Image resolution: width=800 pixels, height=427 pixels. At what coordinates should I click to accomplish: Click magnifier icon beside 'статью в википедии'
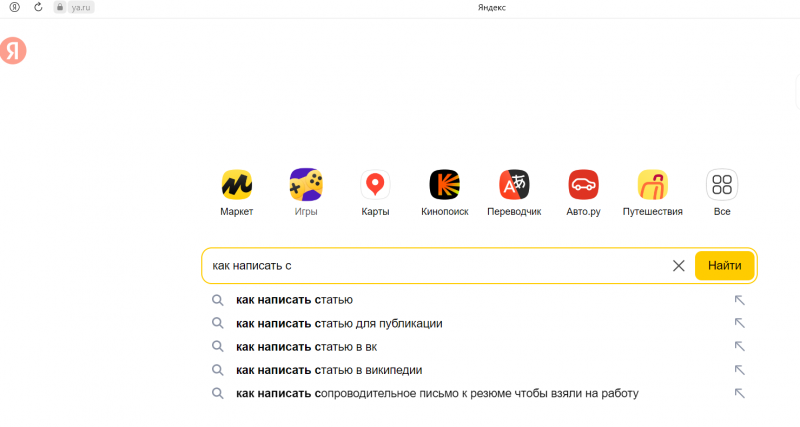(218, 370)
